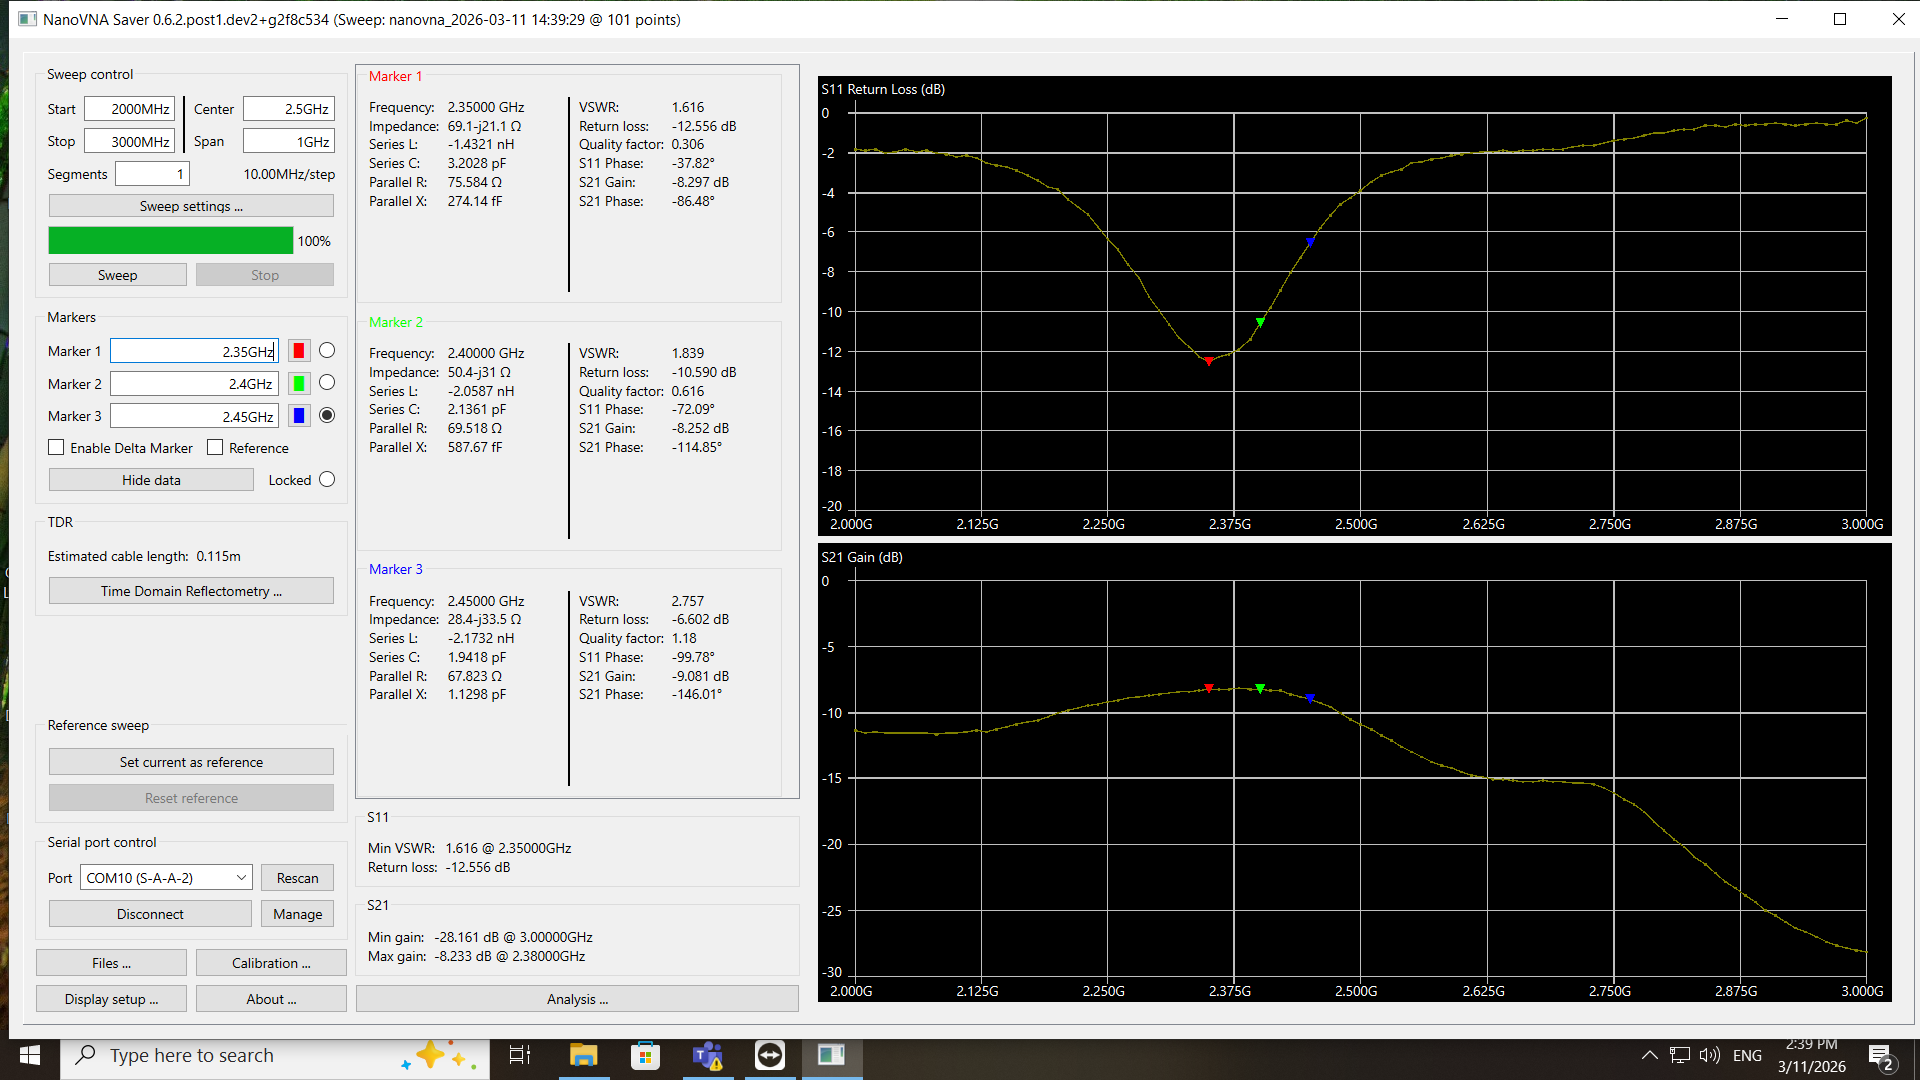This screenshot has width=1920, height=1080.
Task: Click the Hide data button
Action: coord(151,480)
